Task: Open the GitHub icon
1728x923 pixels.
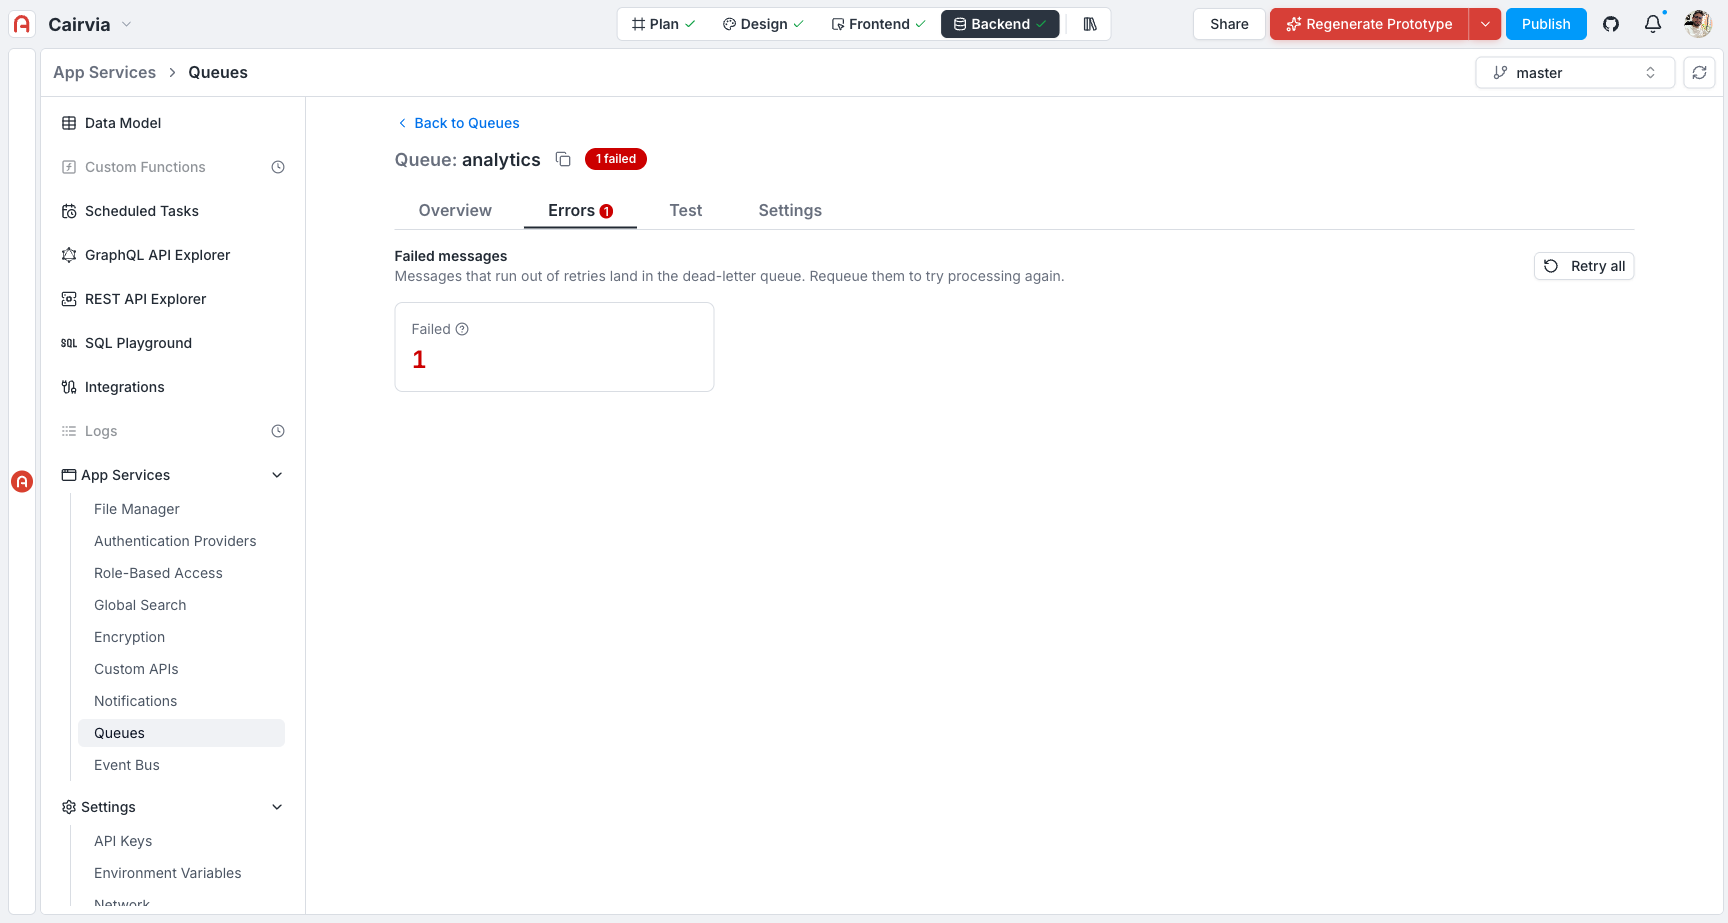Action: pyautogui.click(x=1611, y=24)
